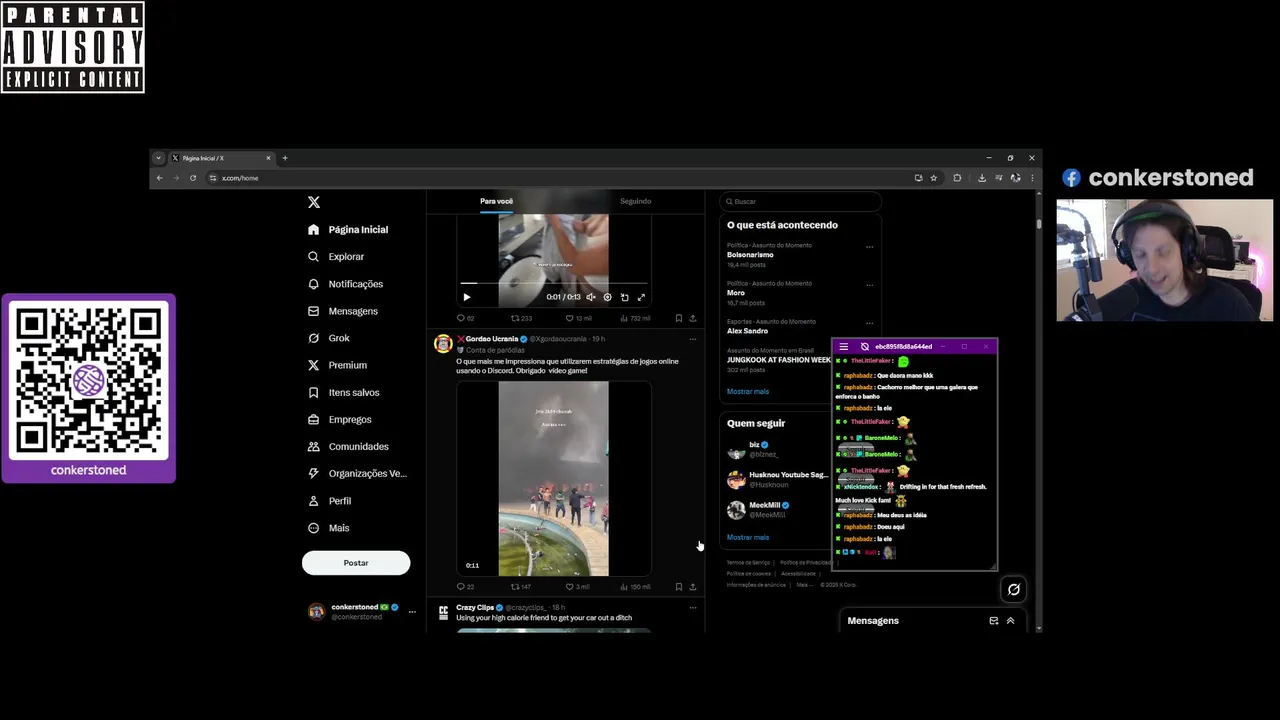This screenshot has height=720, width=1280.
Task: Open Alex Sandro trend options ellipsis
Action: point(869,322)
